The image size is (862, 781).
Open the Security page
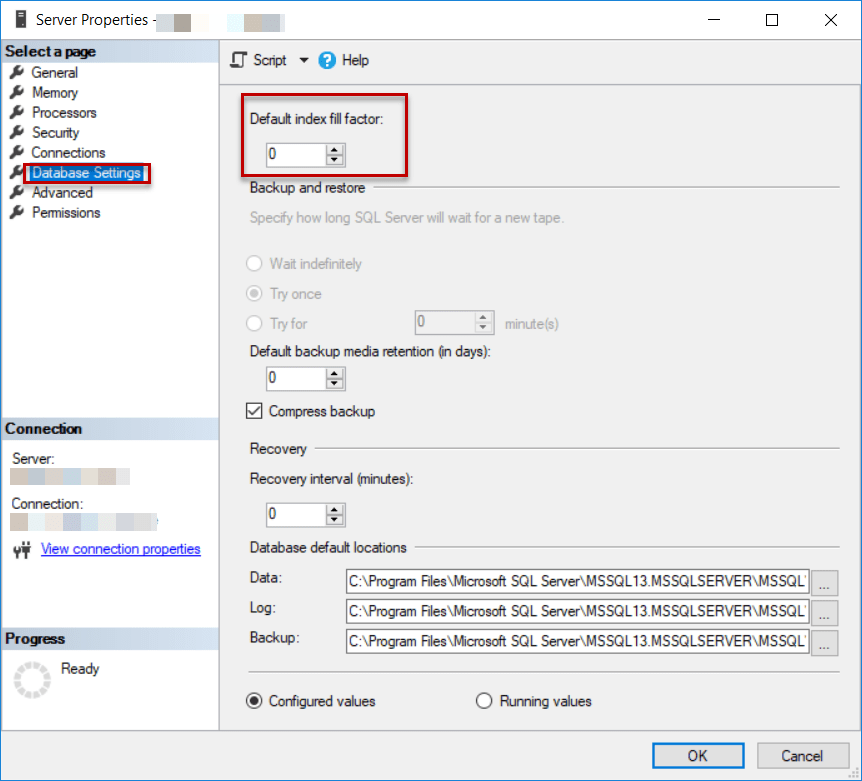[x=56, y=132]
